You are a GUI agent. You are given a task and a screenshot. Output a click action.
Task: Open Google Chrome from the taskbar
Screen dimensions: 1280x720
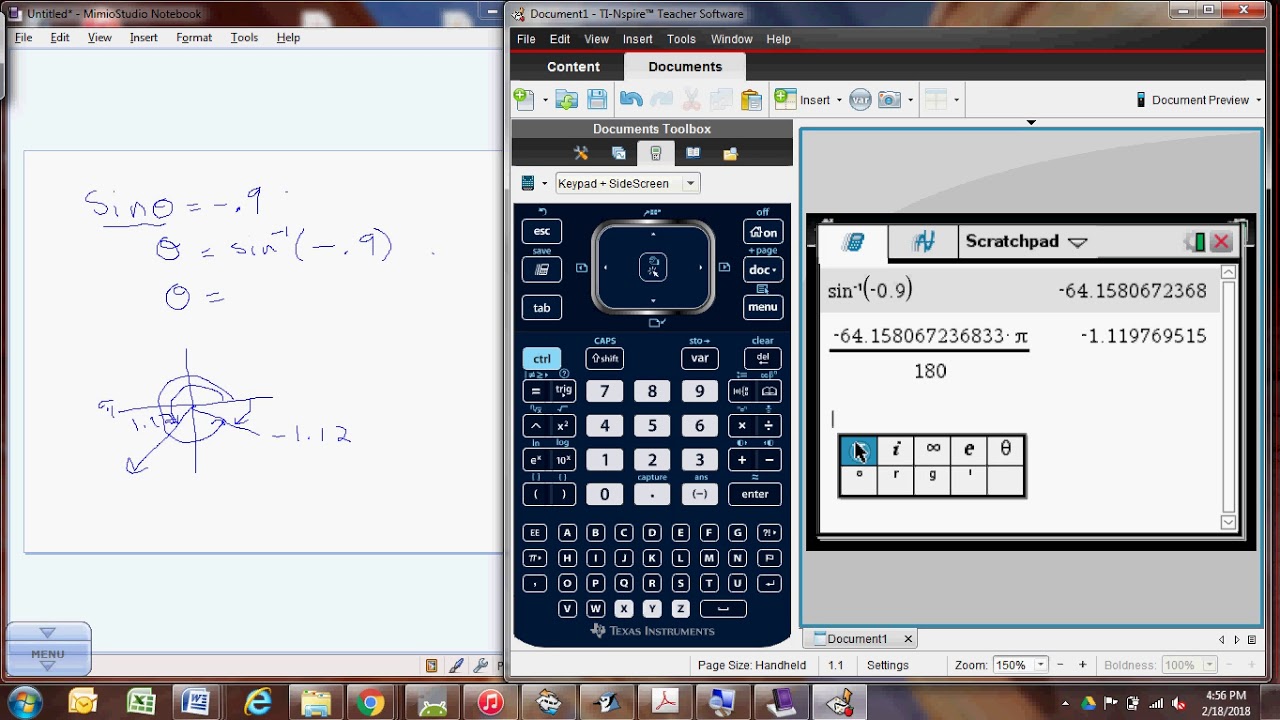pyautogui.click(x=370, y=704)
